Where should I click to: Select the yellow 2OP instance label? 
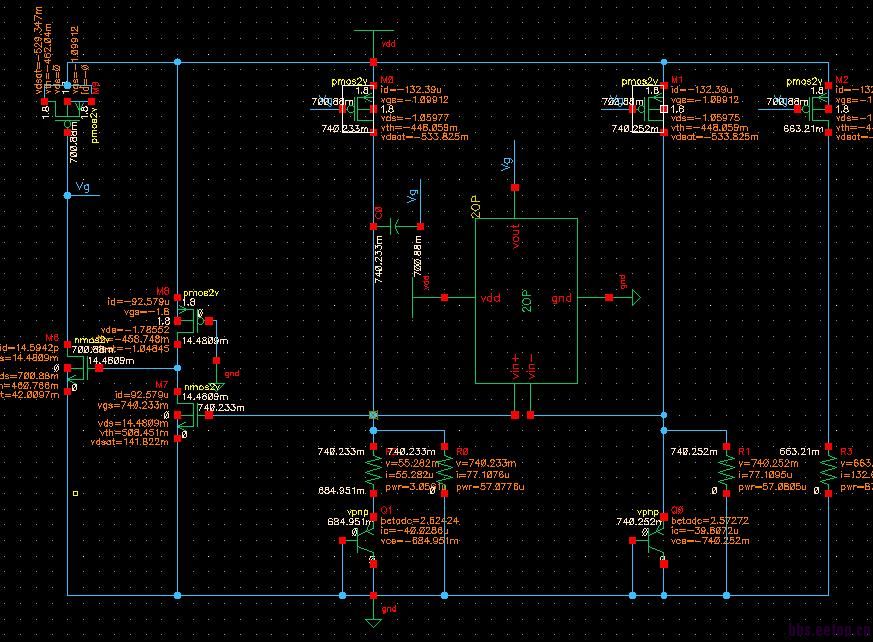(475, 206)
